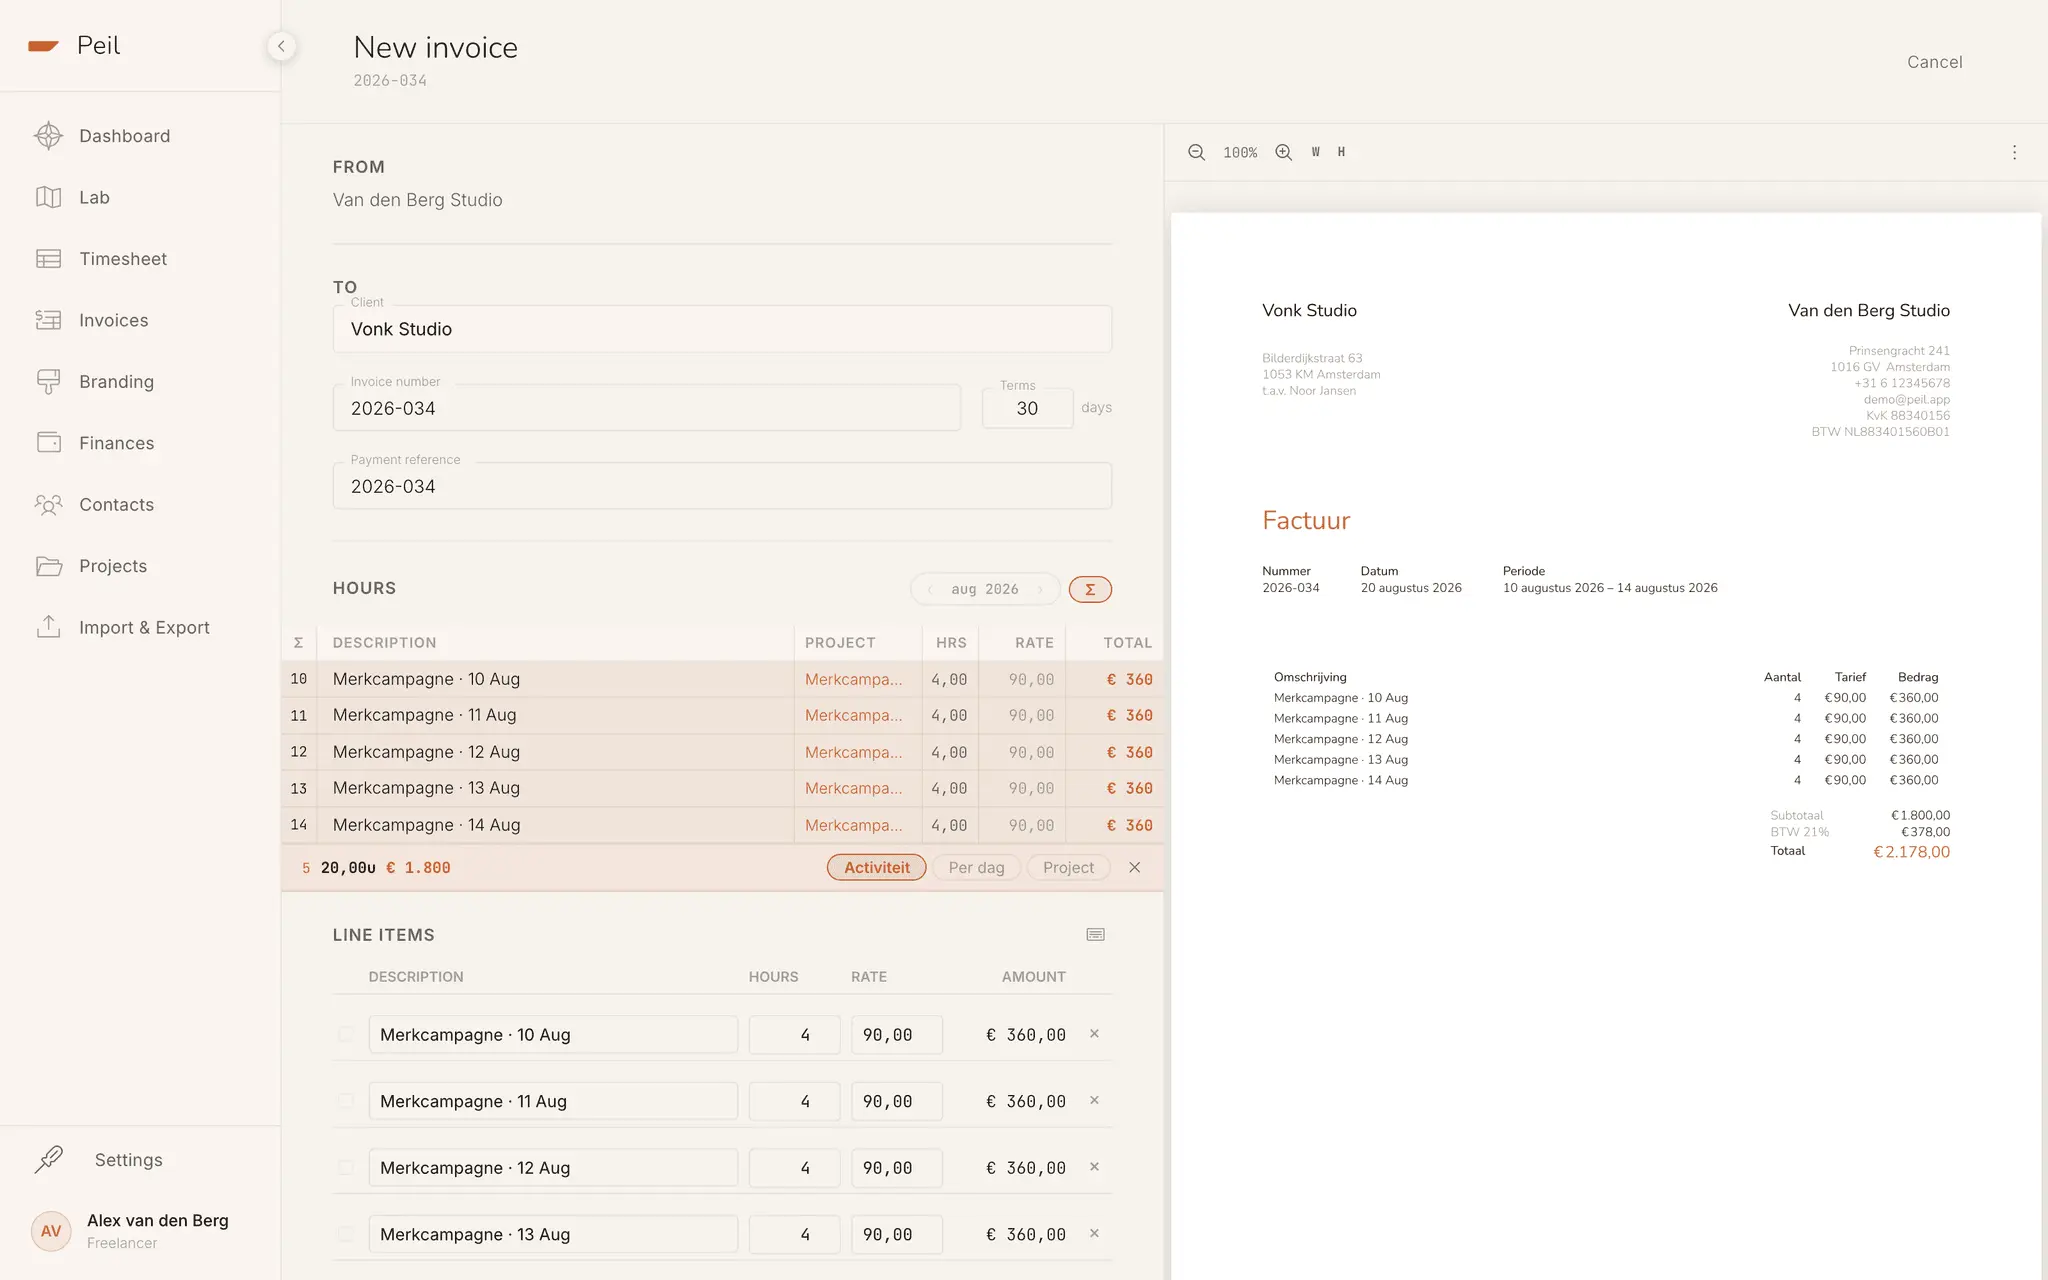Edit the description of the 13 Aug line item
Screen dimensions: 2048x1280
[553, 1234]
